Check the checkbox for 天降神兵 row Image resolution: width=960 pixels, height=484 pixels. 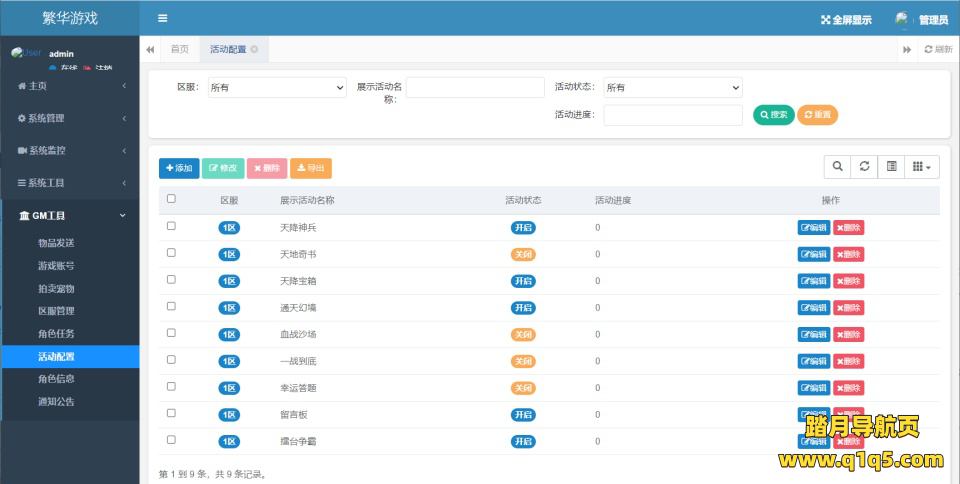coord(171,226)
